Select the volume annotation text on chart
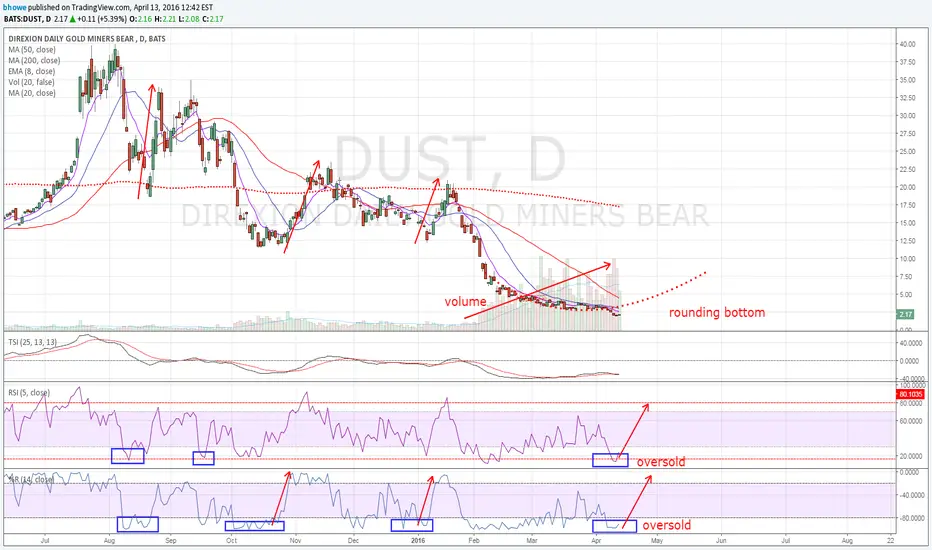Viewport: 932px width, 550px height. pos(465,302)
